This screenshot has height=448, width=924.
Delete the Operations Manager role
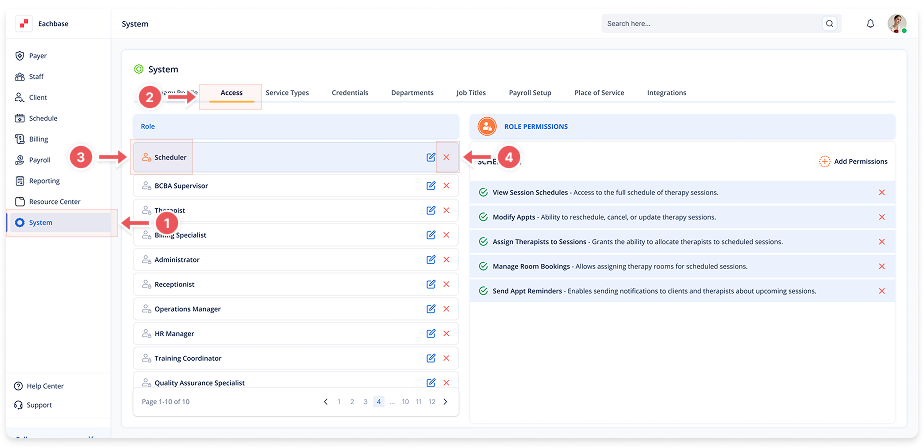446,309
